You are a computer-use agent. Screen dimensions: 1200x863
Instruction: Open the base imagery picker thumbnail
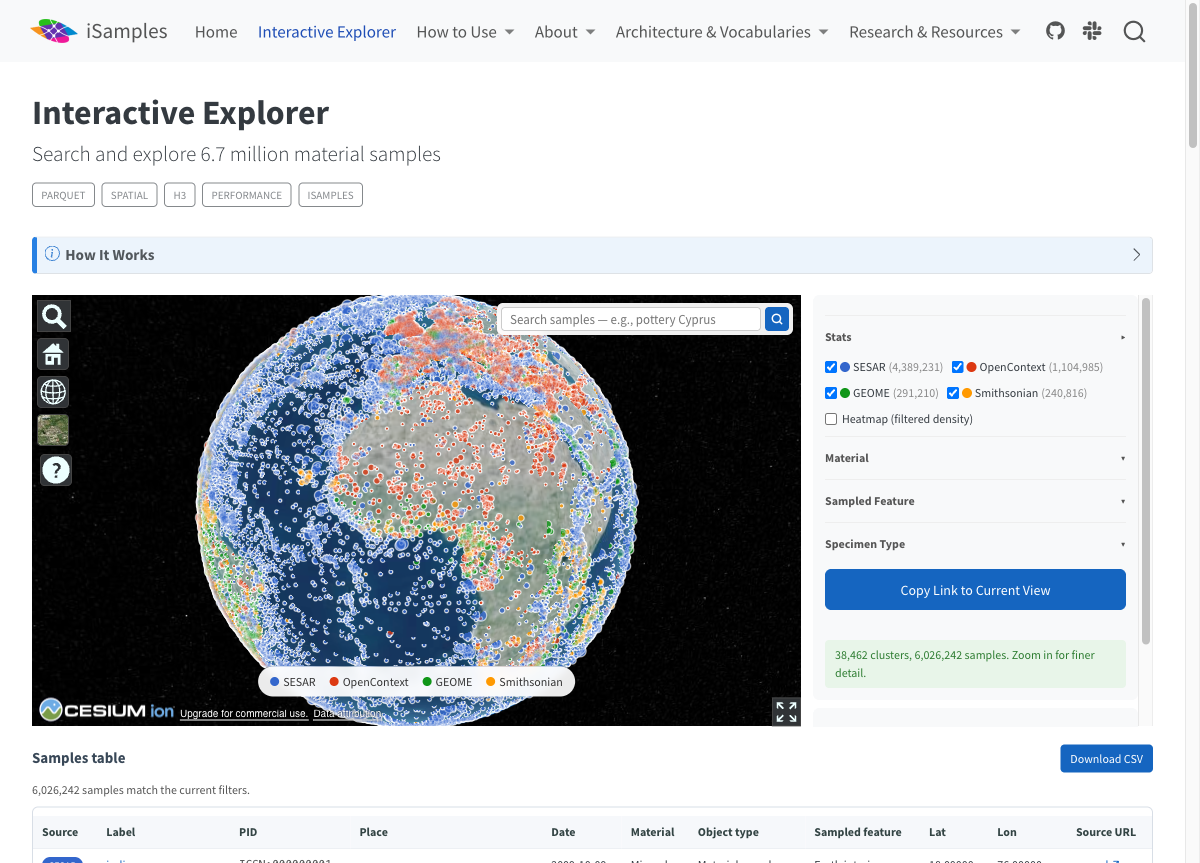[x=54, y=430]
